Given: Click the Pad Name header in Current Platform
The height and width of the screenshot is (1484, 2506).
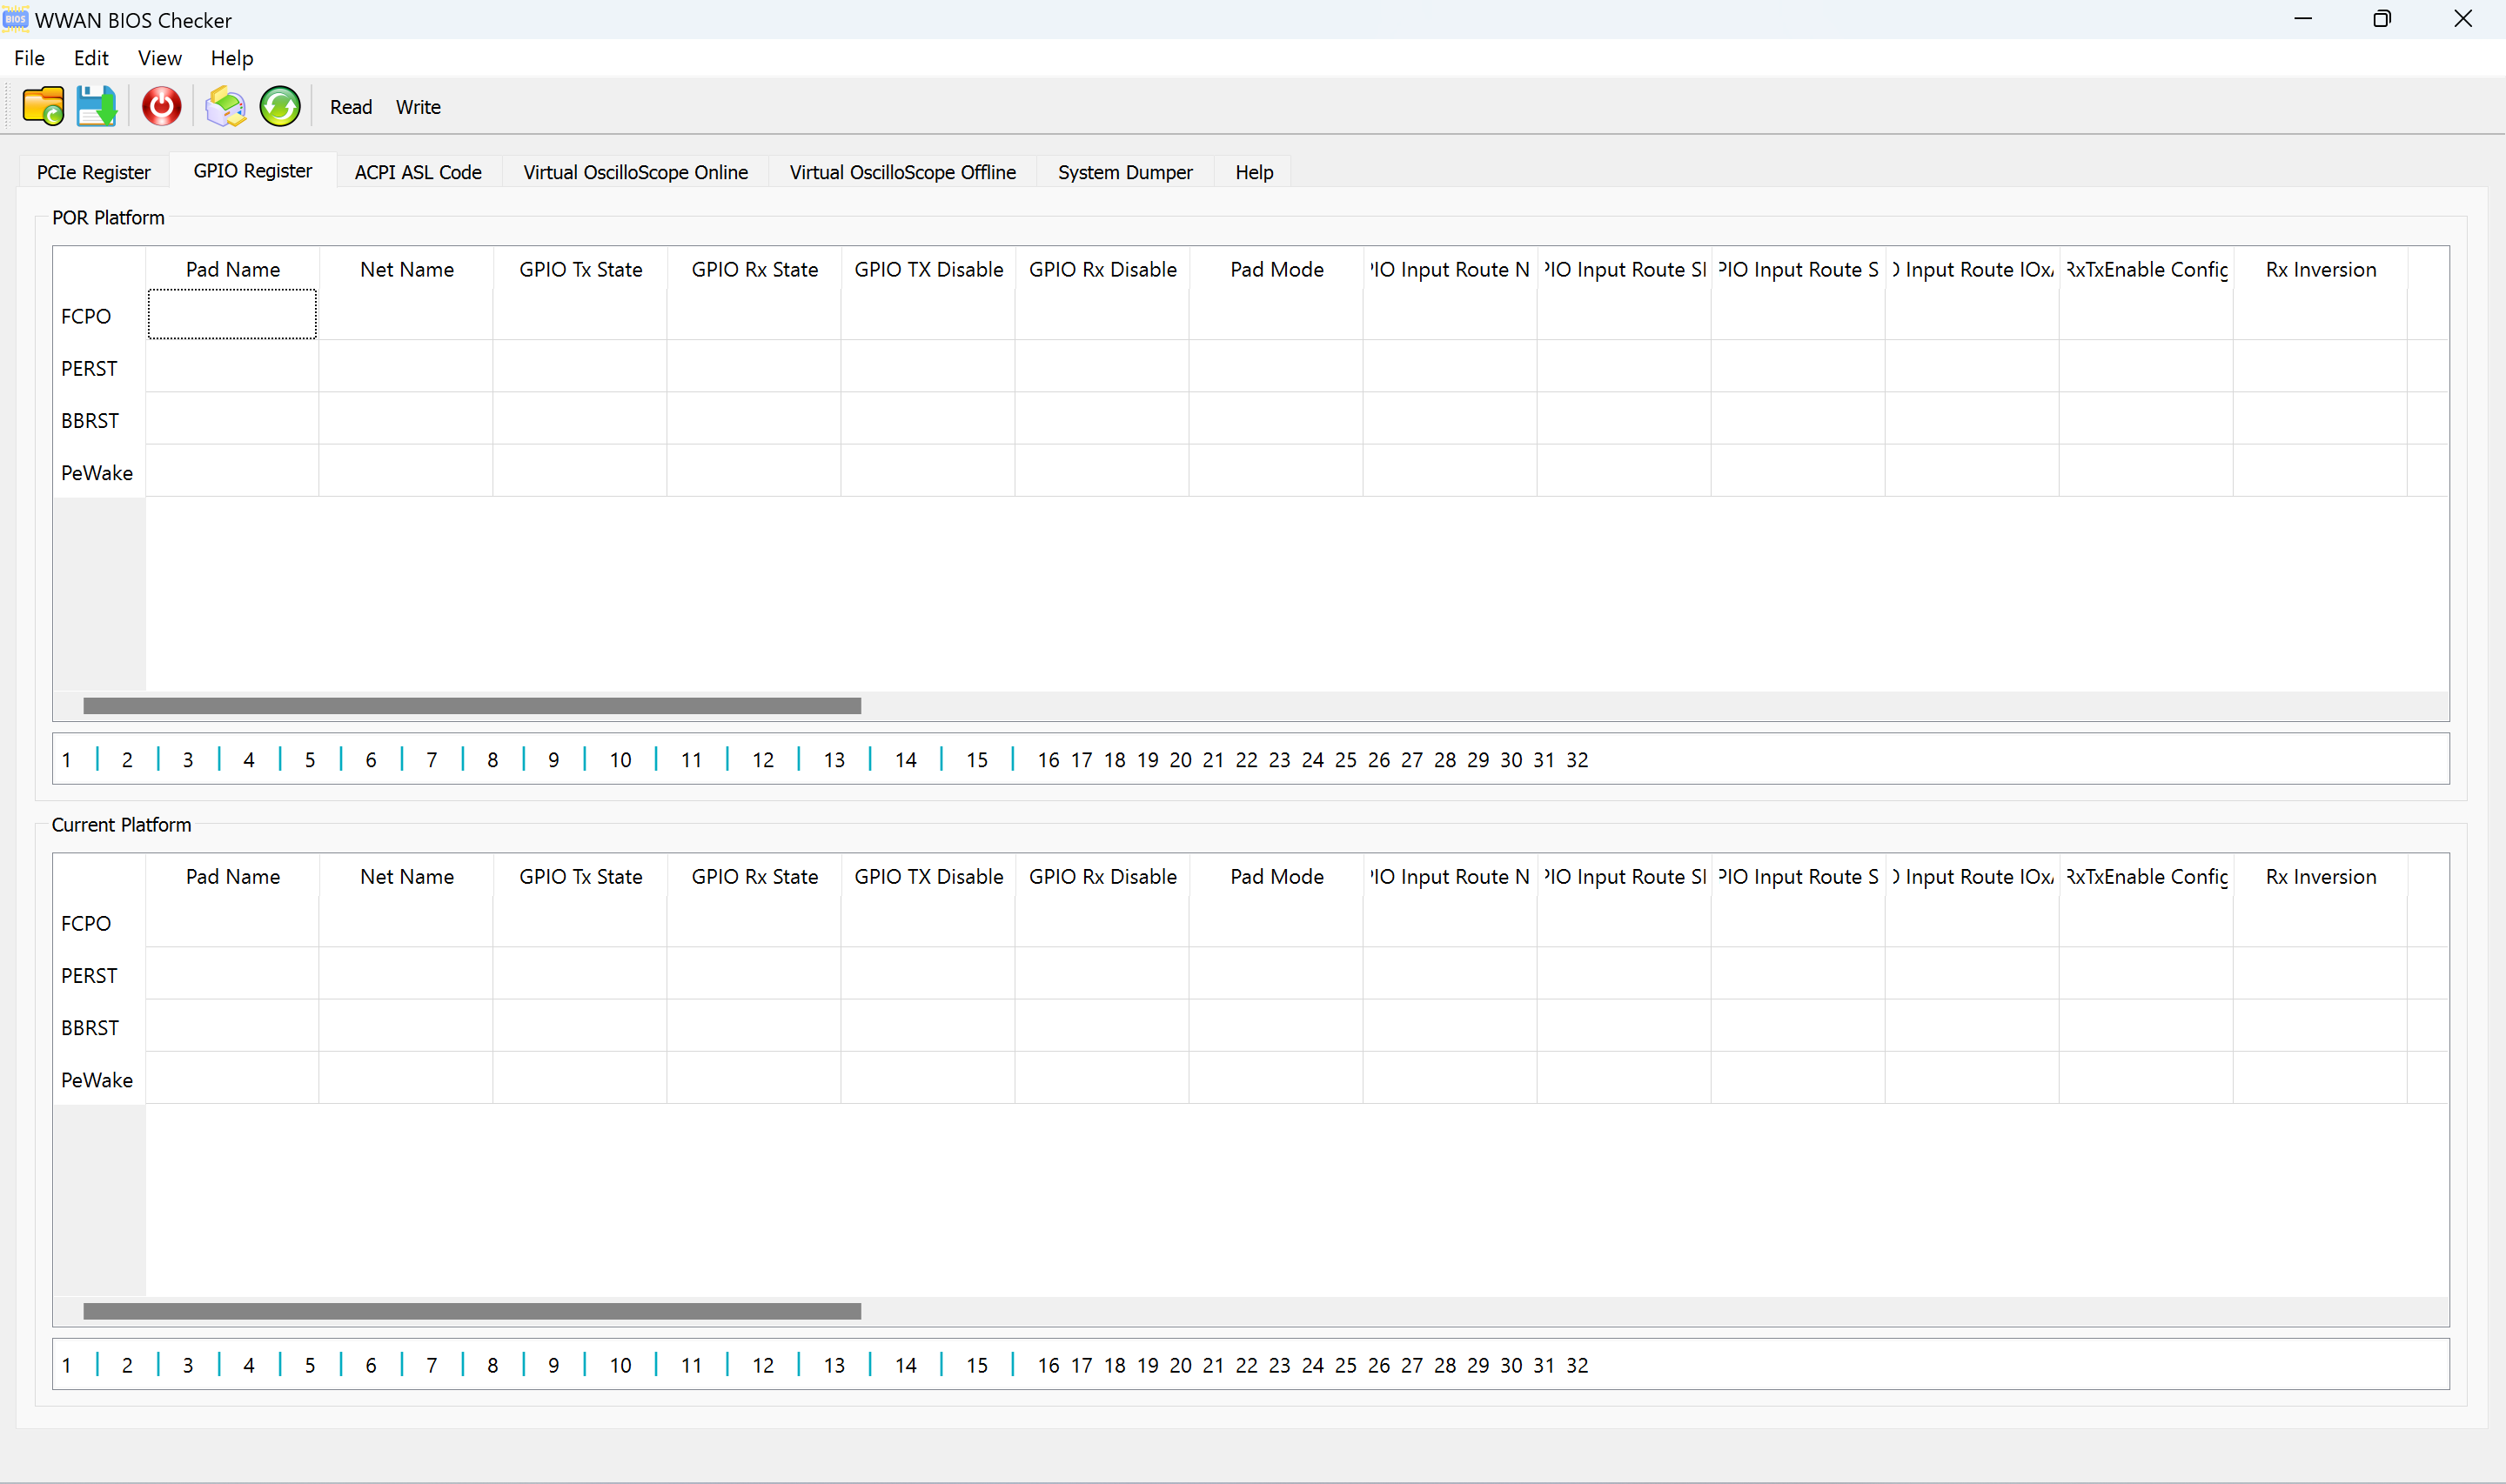Looking at the screenshot, I should pos(232,876).
